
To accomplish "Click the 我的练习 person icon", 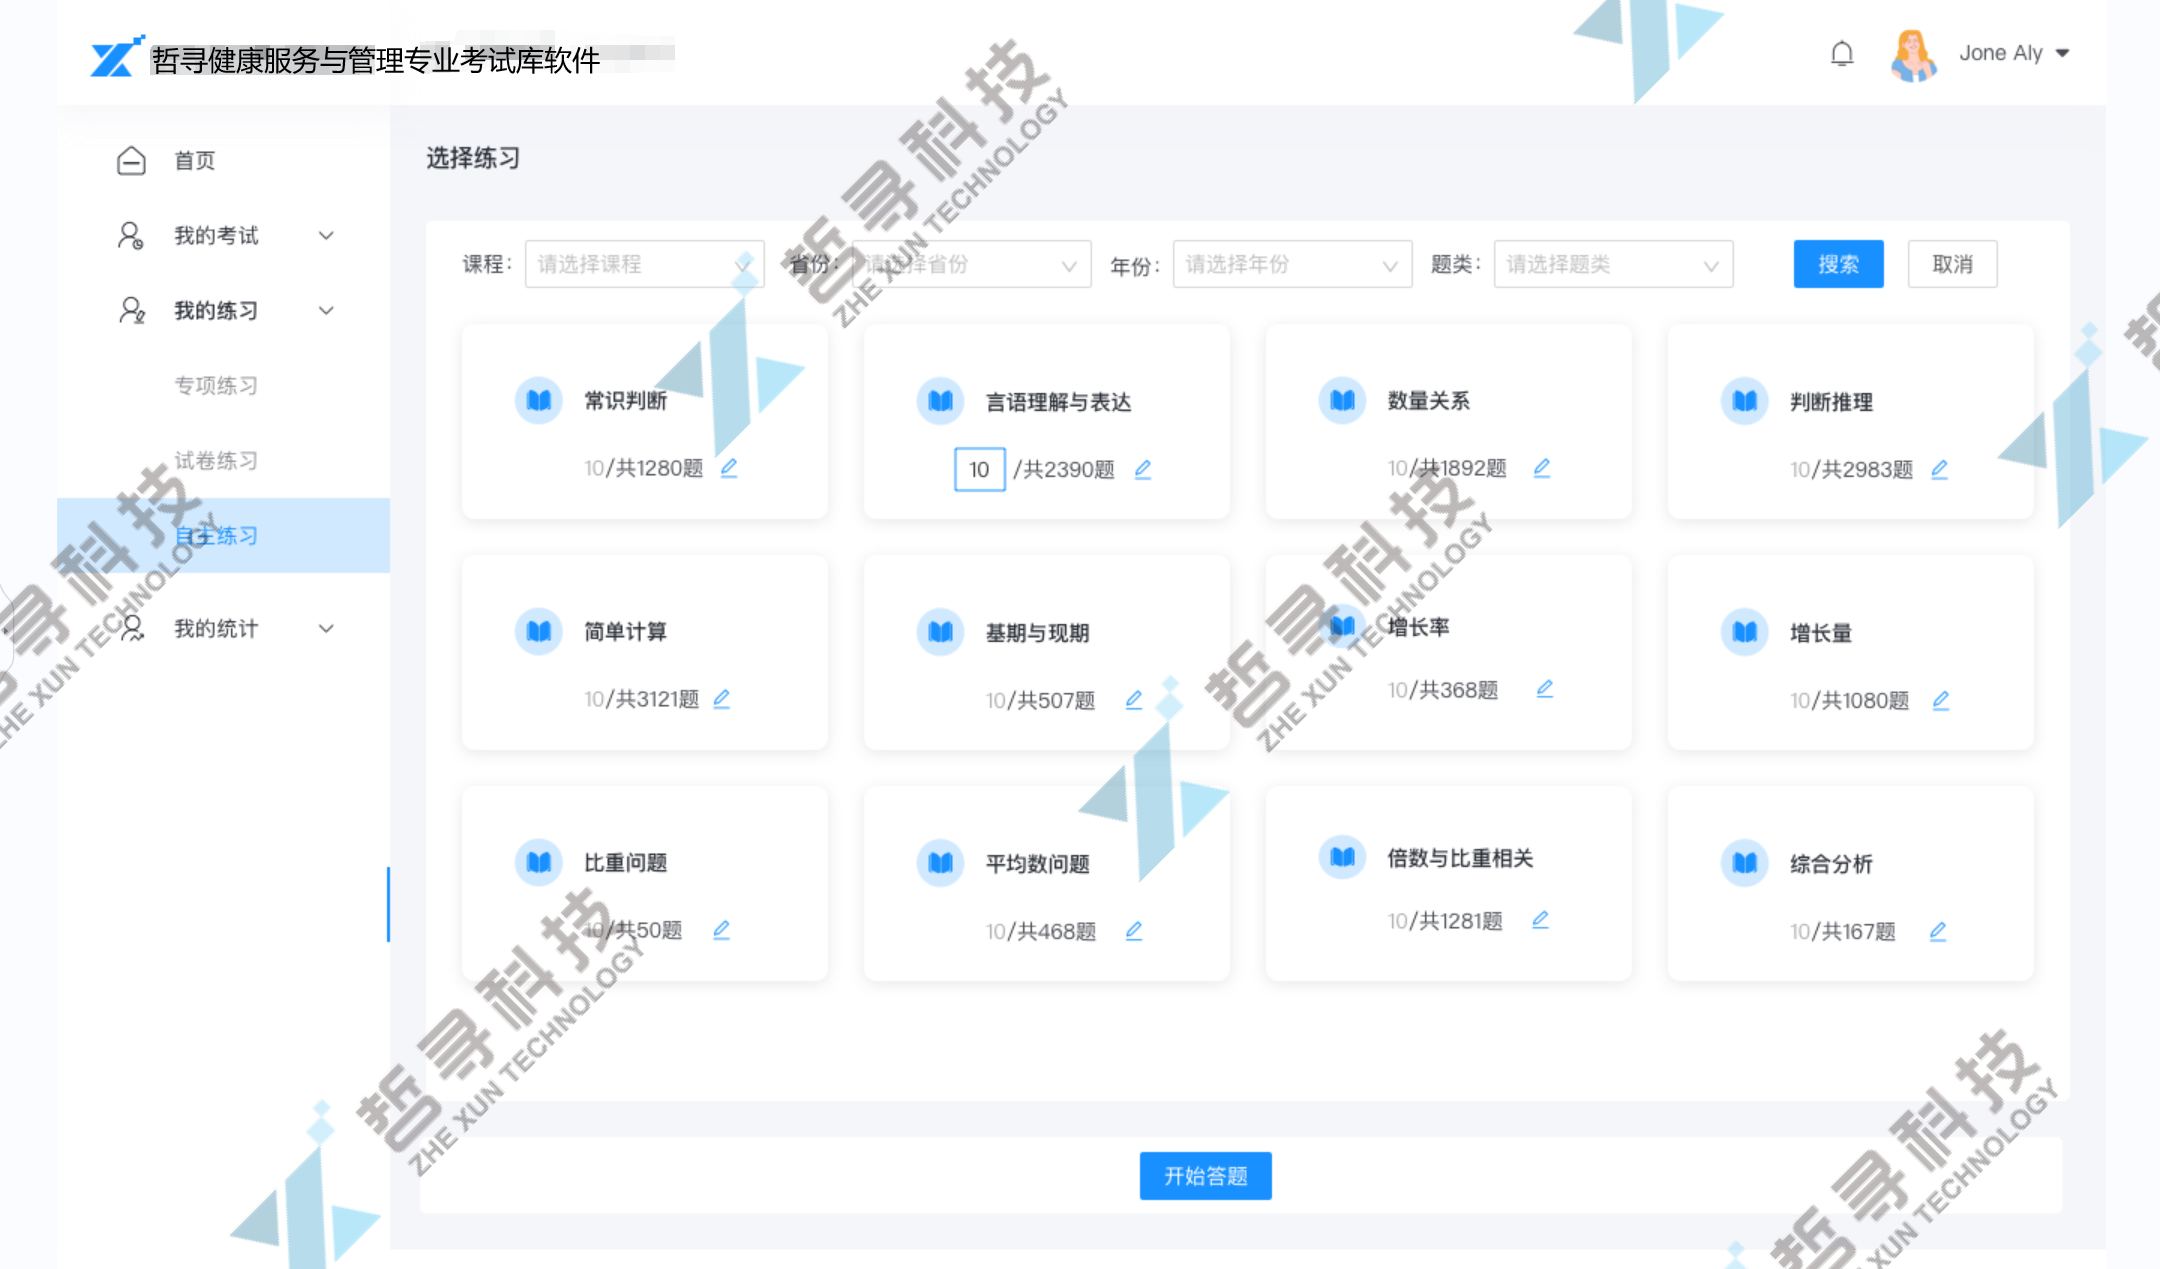I will [131, 310].
